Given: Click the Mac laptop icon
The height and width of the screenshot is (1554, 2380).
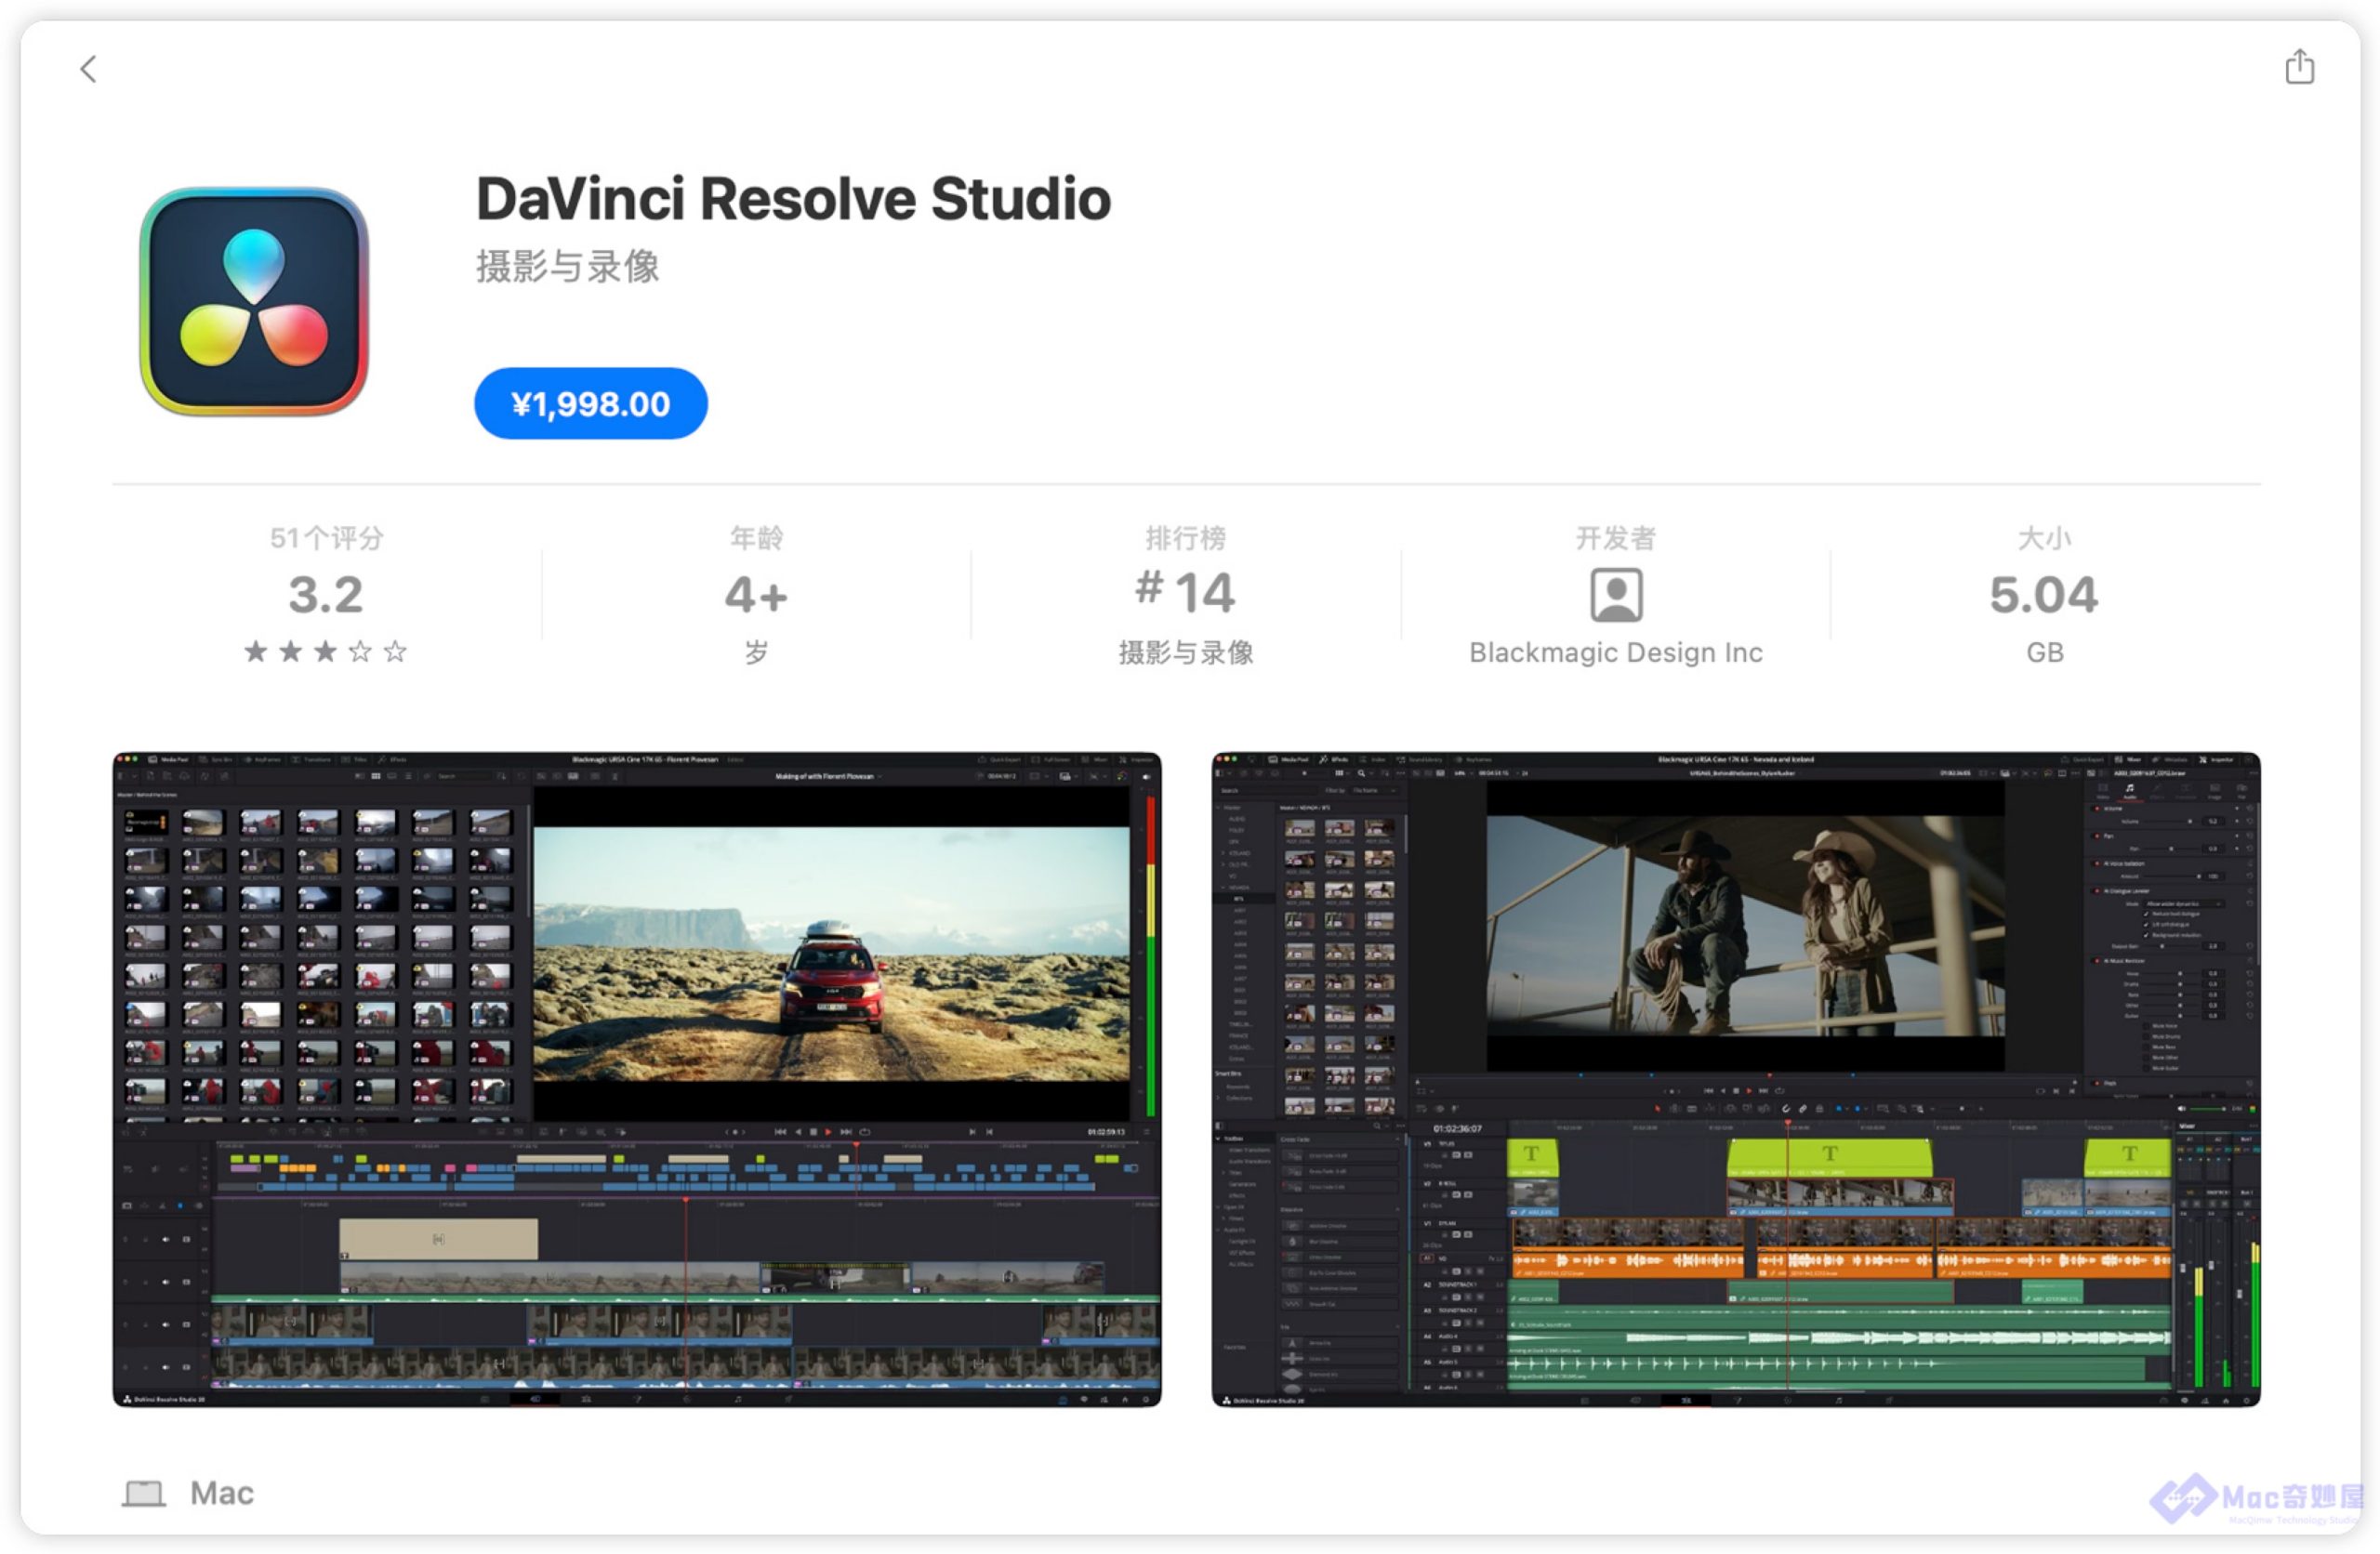Looking at the screenshot, I should coord(144,1493).
